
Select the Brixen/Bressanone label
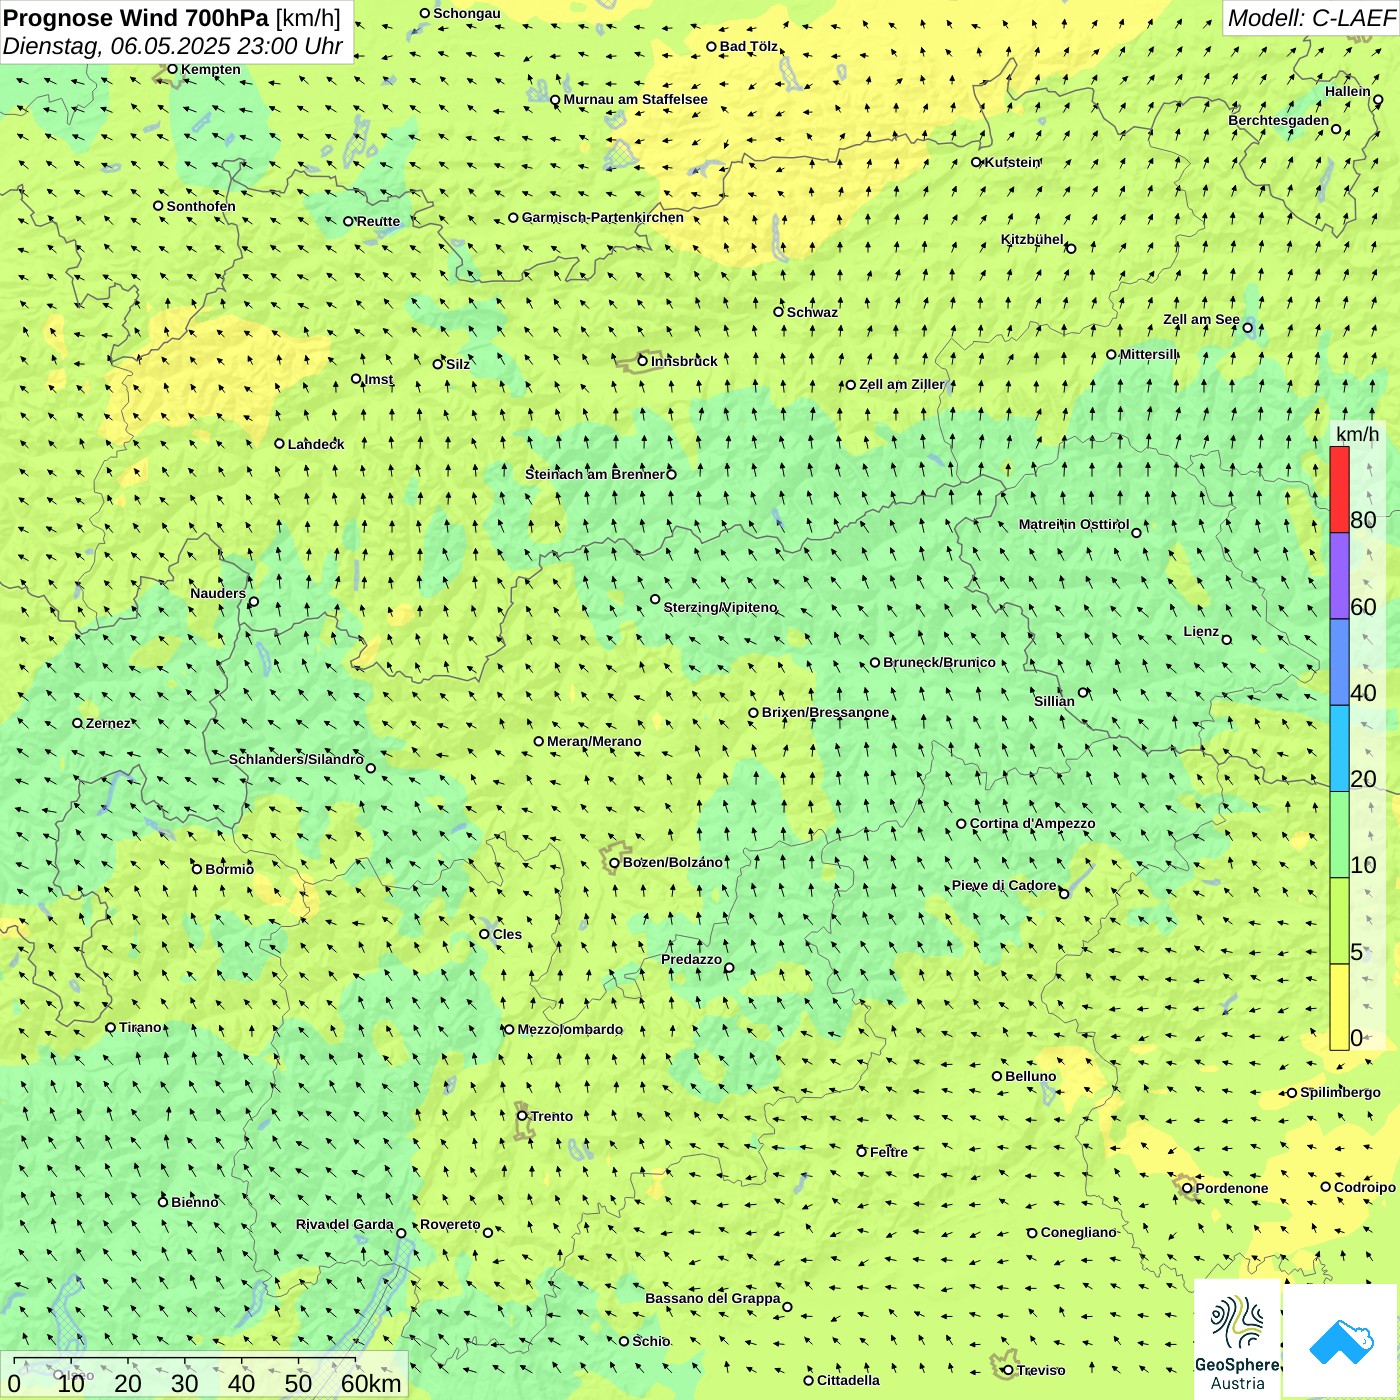click(825, 712)
